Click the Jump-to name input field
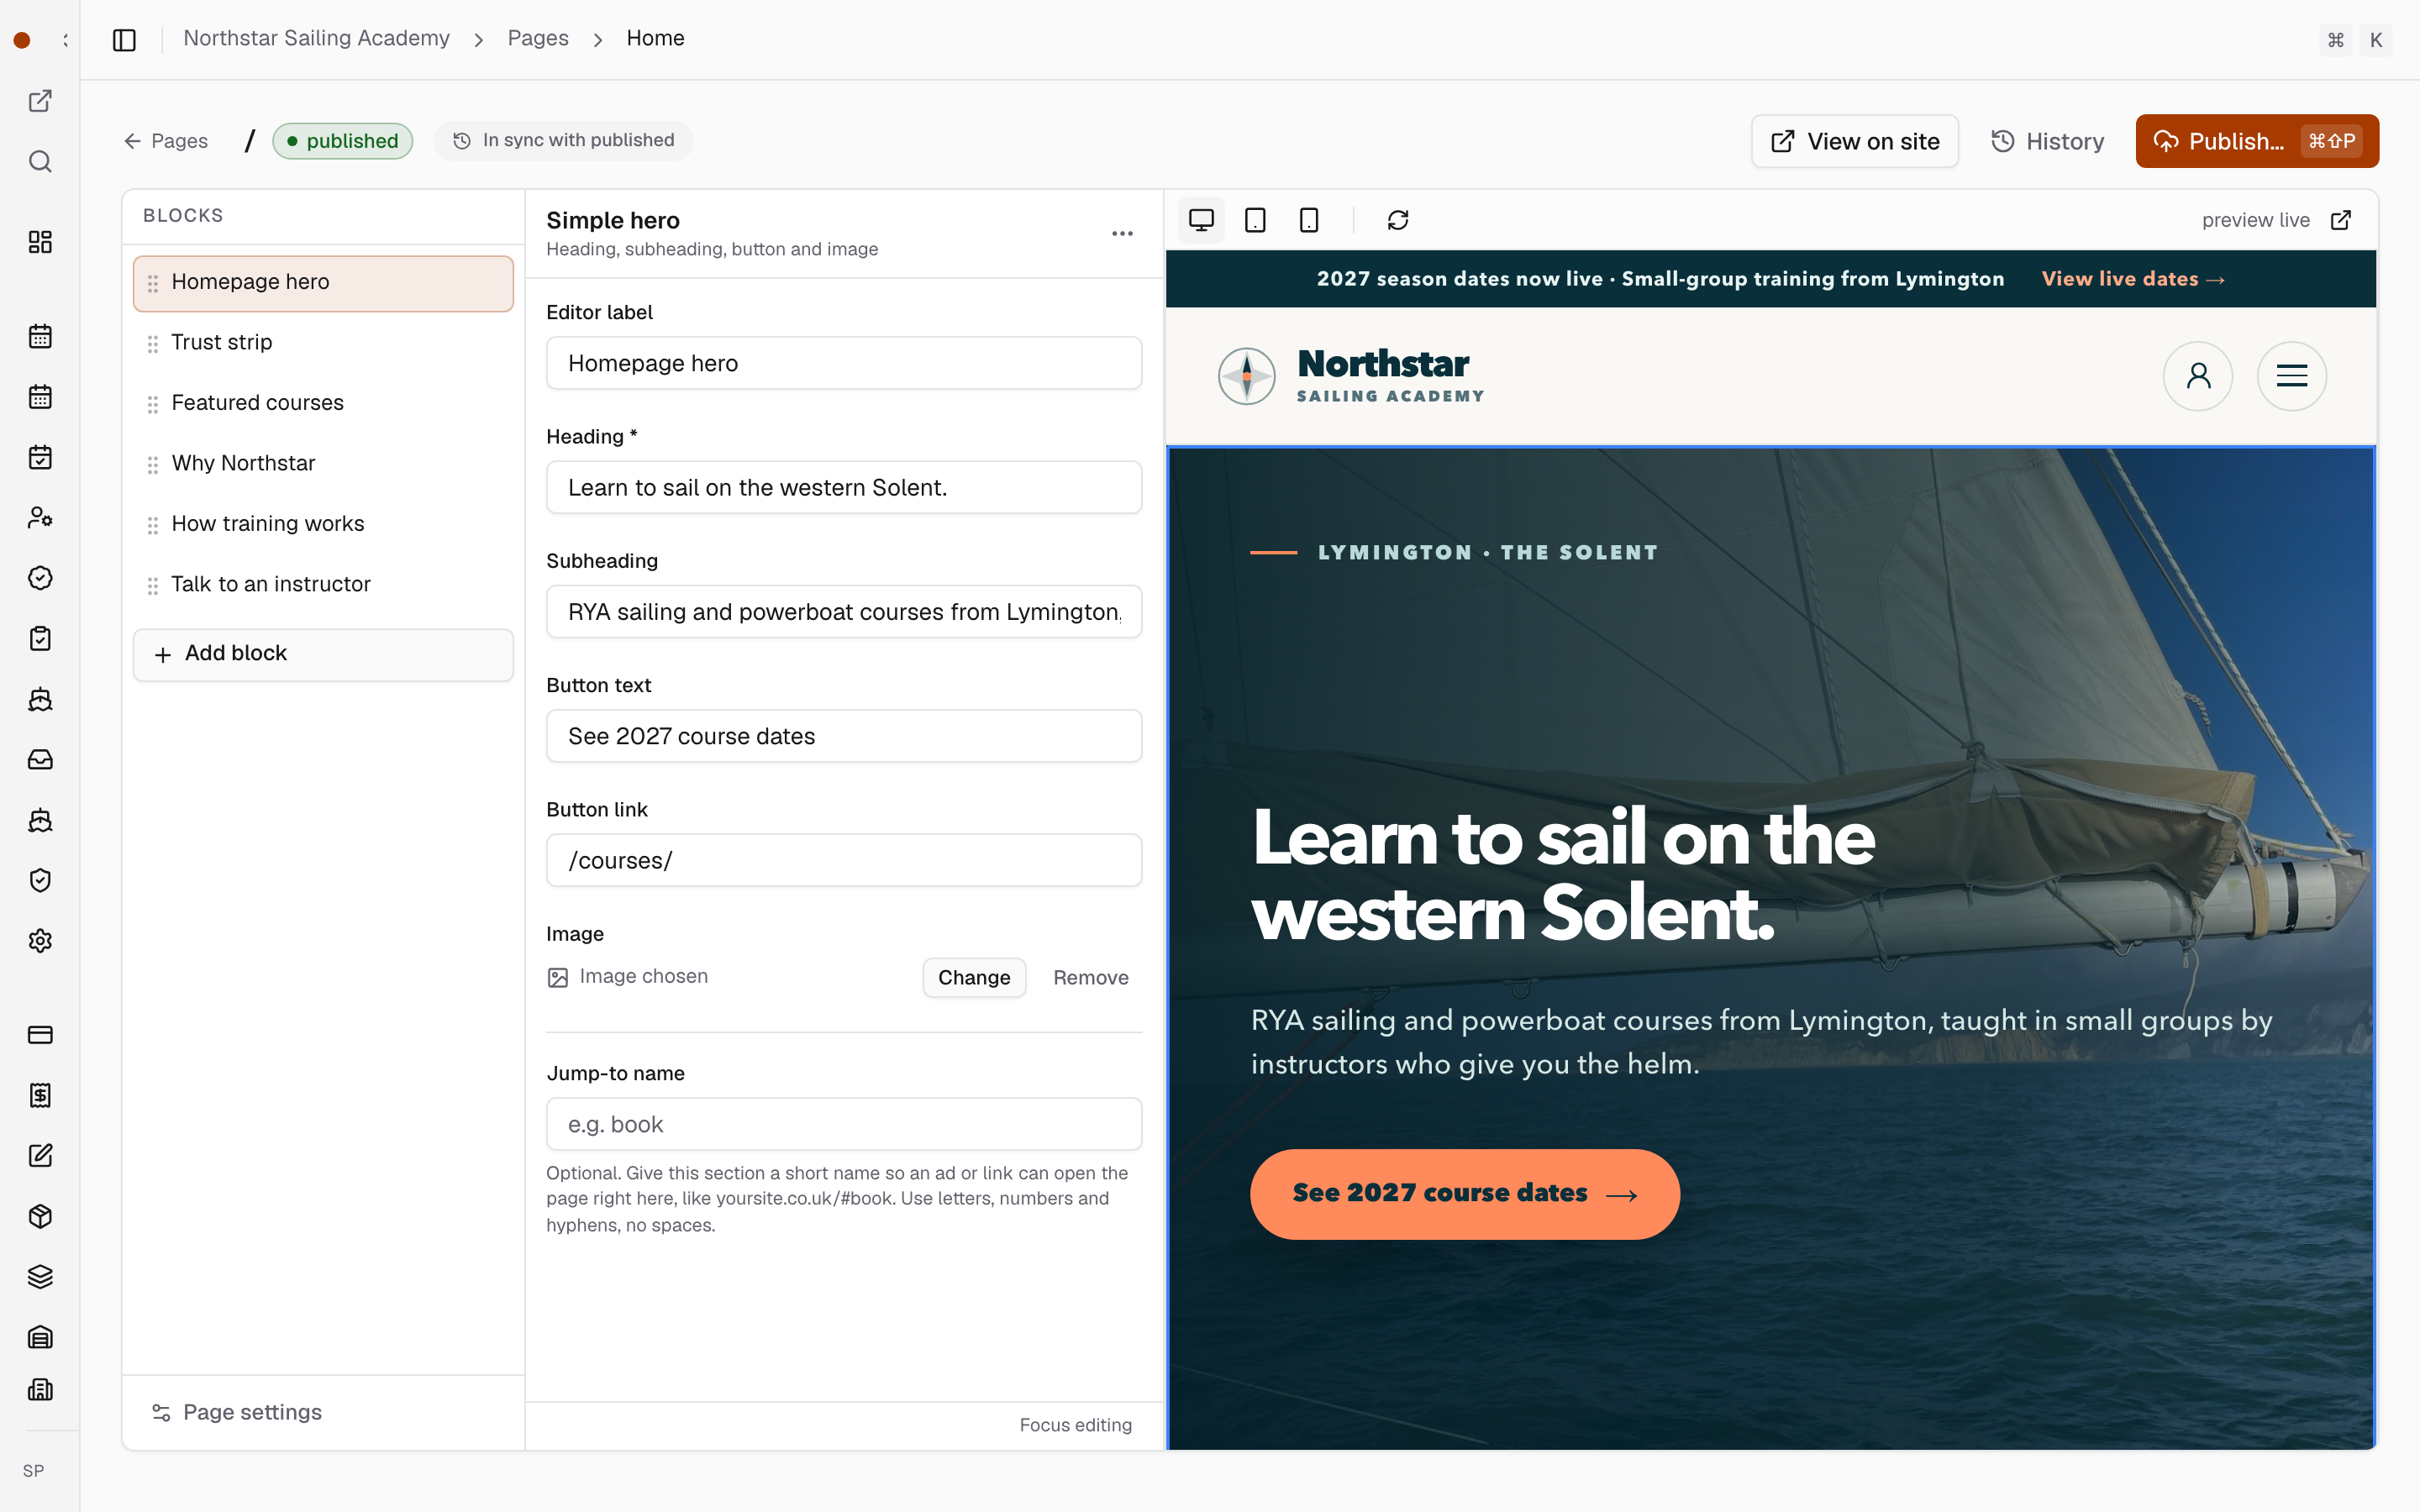The height and width of the screenshot is (1512, 2420). pos(844,1124)
